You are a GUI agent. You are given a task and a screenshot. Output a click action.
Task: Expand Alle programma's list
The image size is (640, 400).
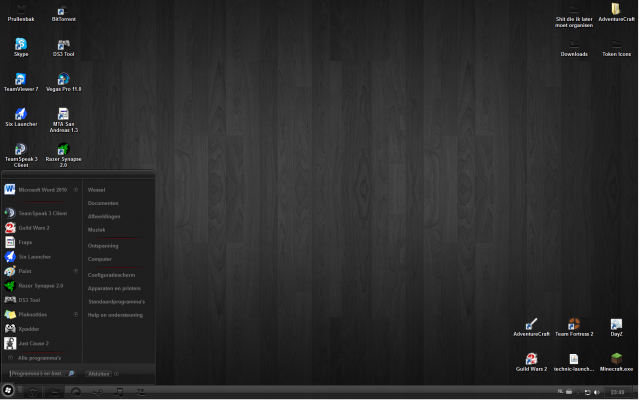tap(38, 357)
